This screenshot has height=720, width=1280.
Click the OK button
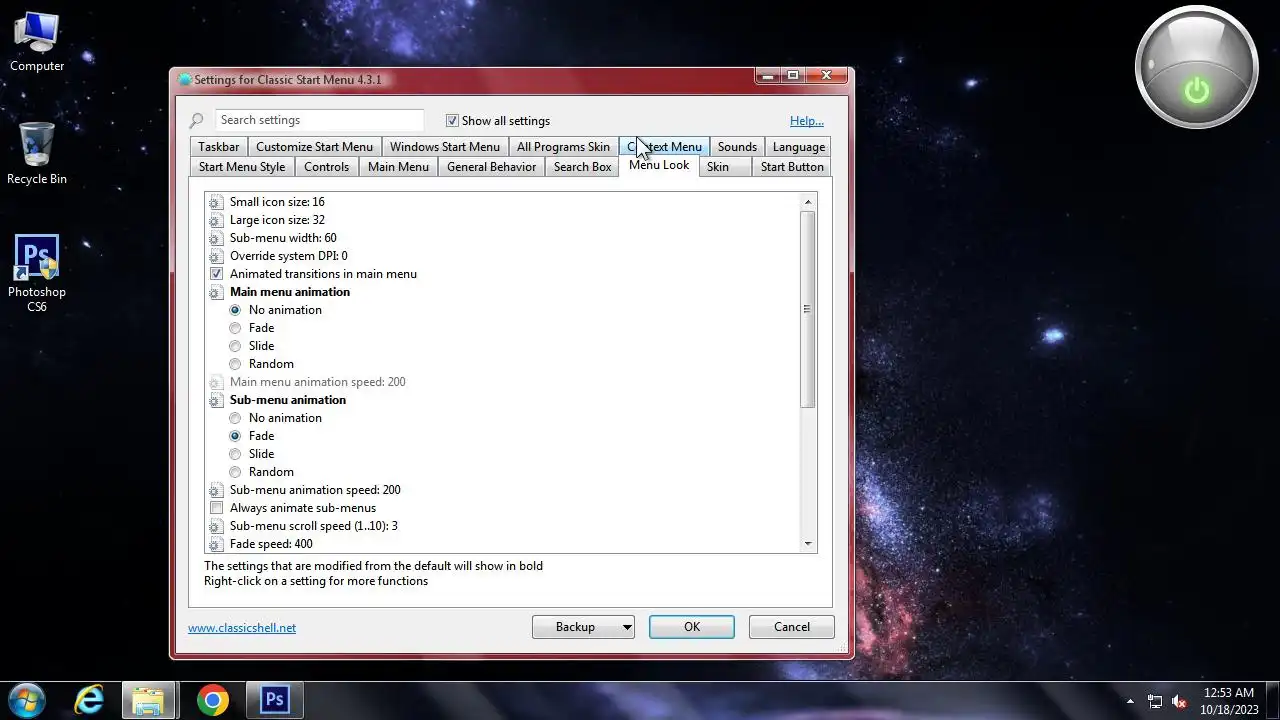click(692, 627)
